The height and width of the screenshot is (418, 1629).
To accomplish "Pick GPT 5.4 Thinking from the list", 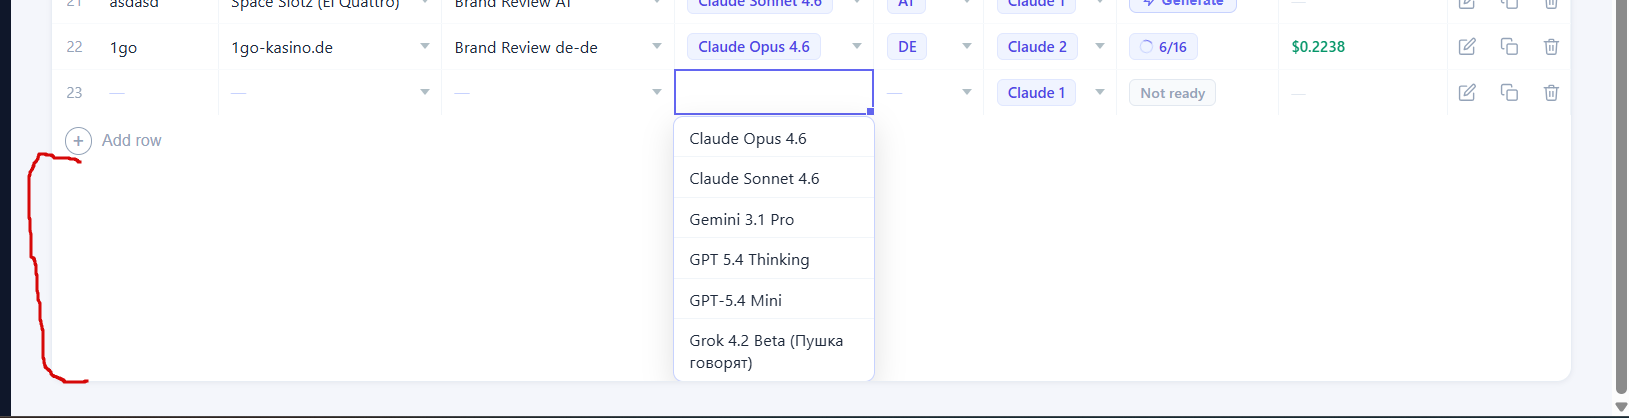I will [749, 260].
